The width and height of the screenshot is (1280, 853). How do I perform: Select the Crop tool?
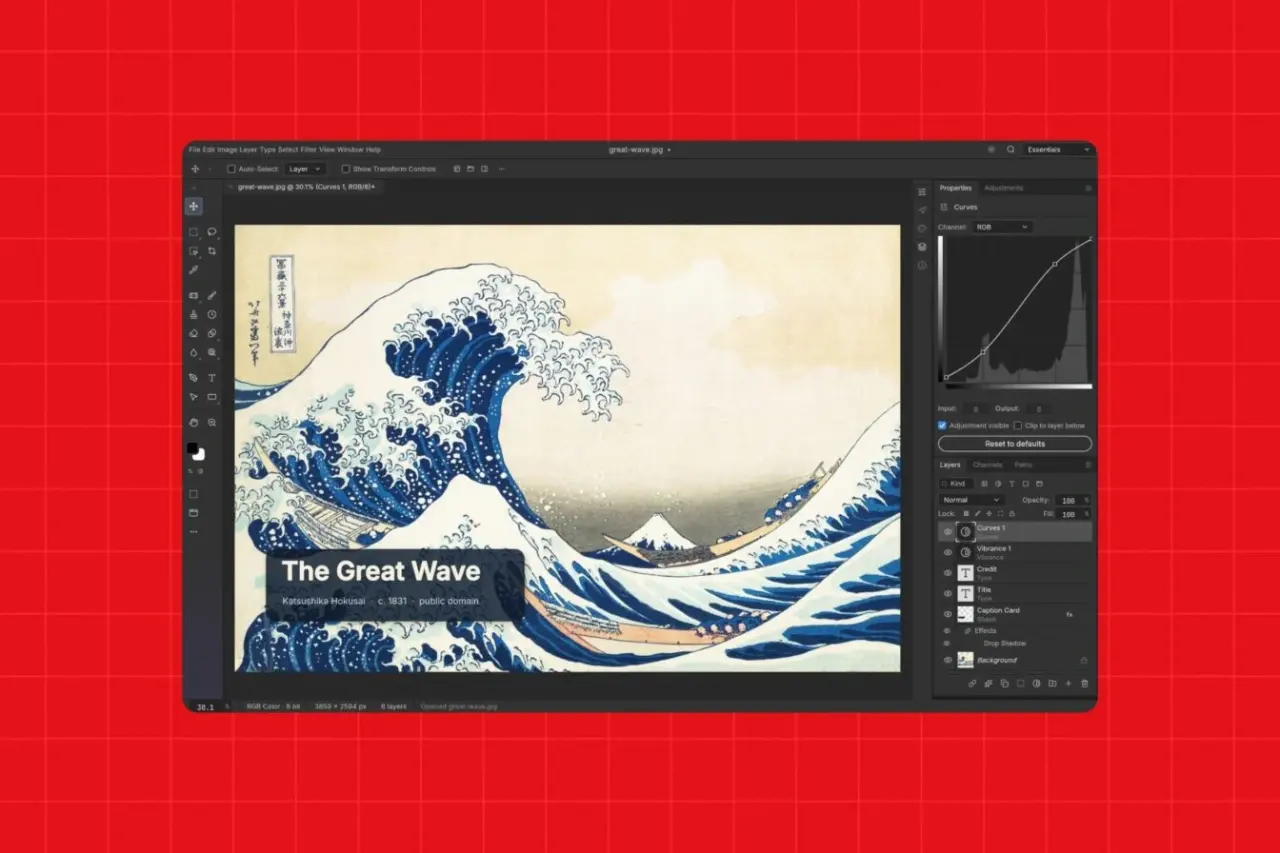[x=212, y=251]
